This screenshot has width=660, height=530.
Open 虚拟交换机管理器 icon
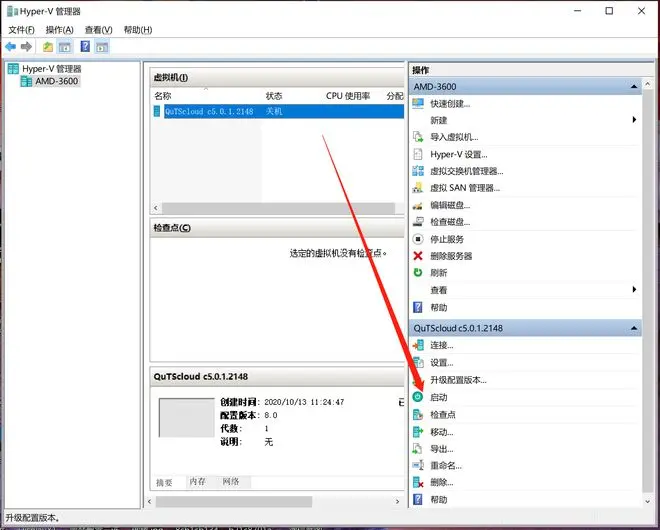pyautogui.click(x=418, y=171)
